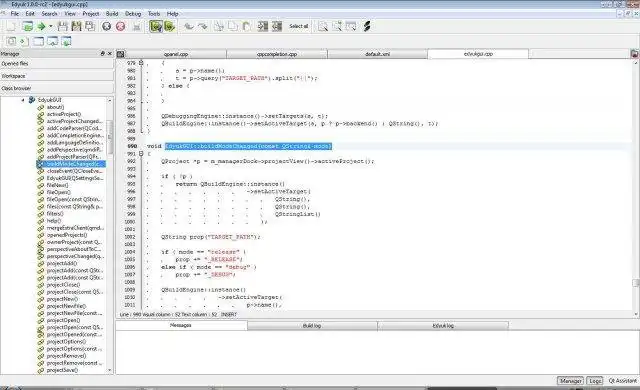Screen dimensions: 640x390
Task: Collapse code fold marker at line 991
Action: (141, 154)
